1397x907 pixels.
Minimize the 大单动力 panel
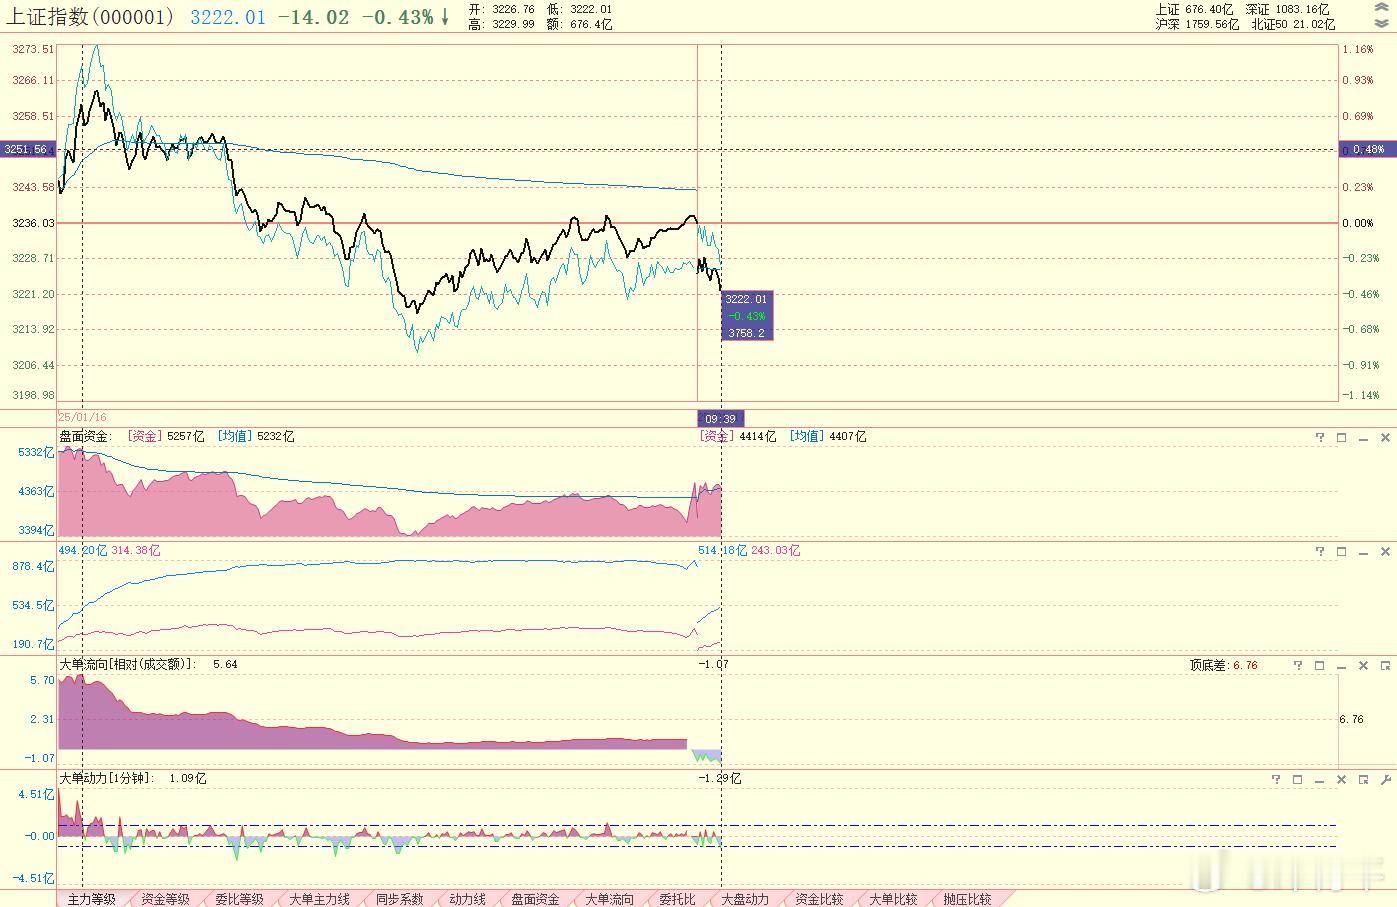point(1320,780)
